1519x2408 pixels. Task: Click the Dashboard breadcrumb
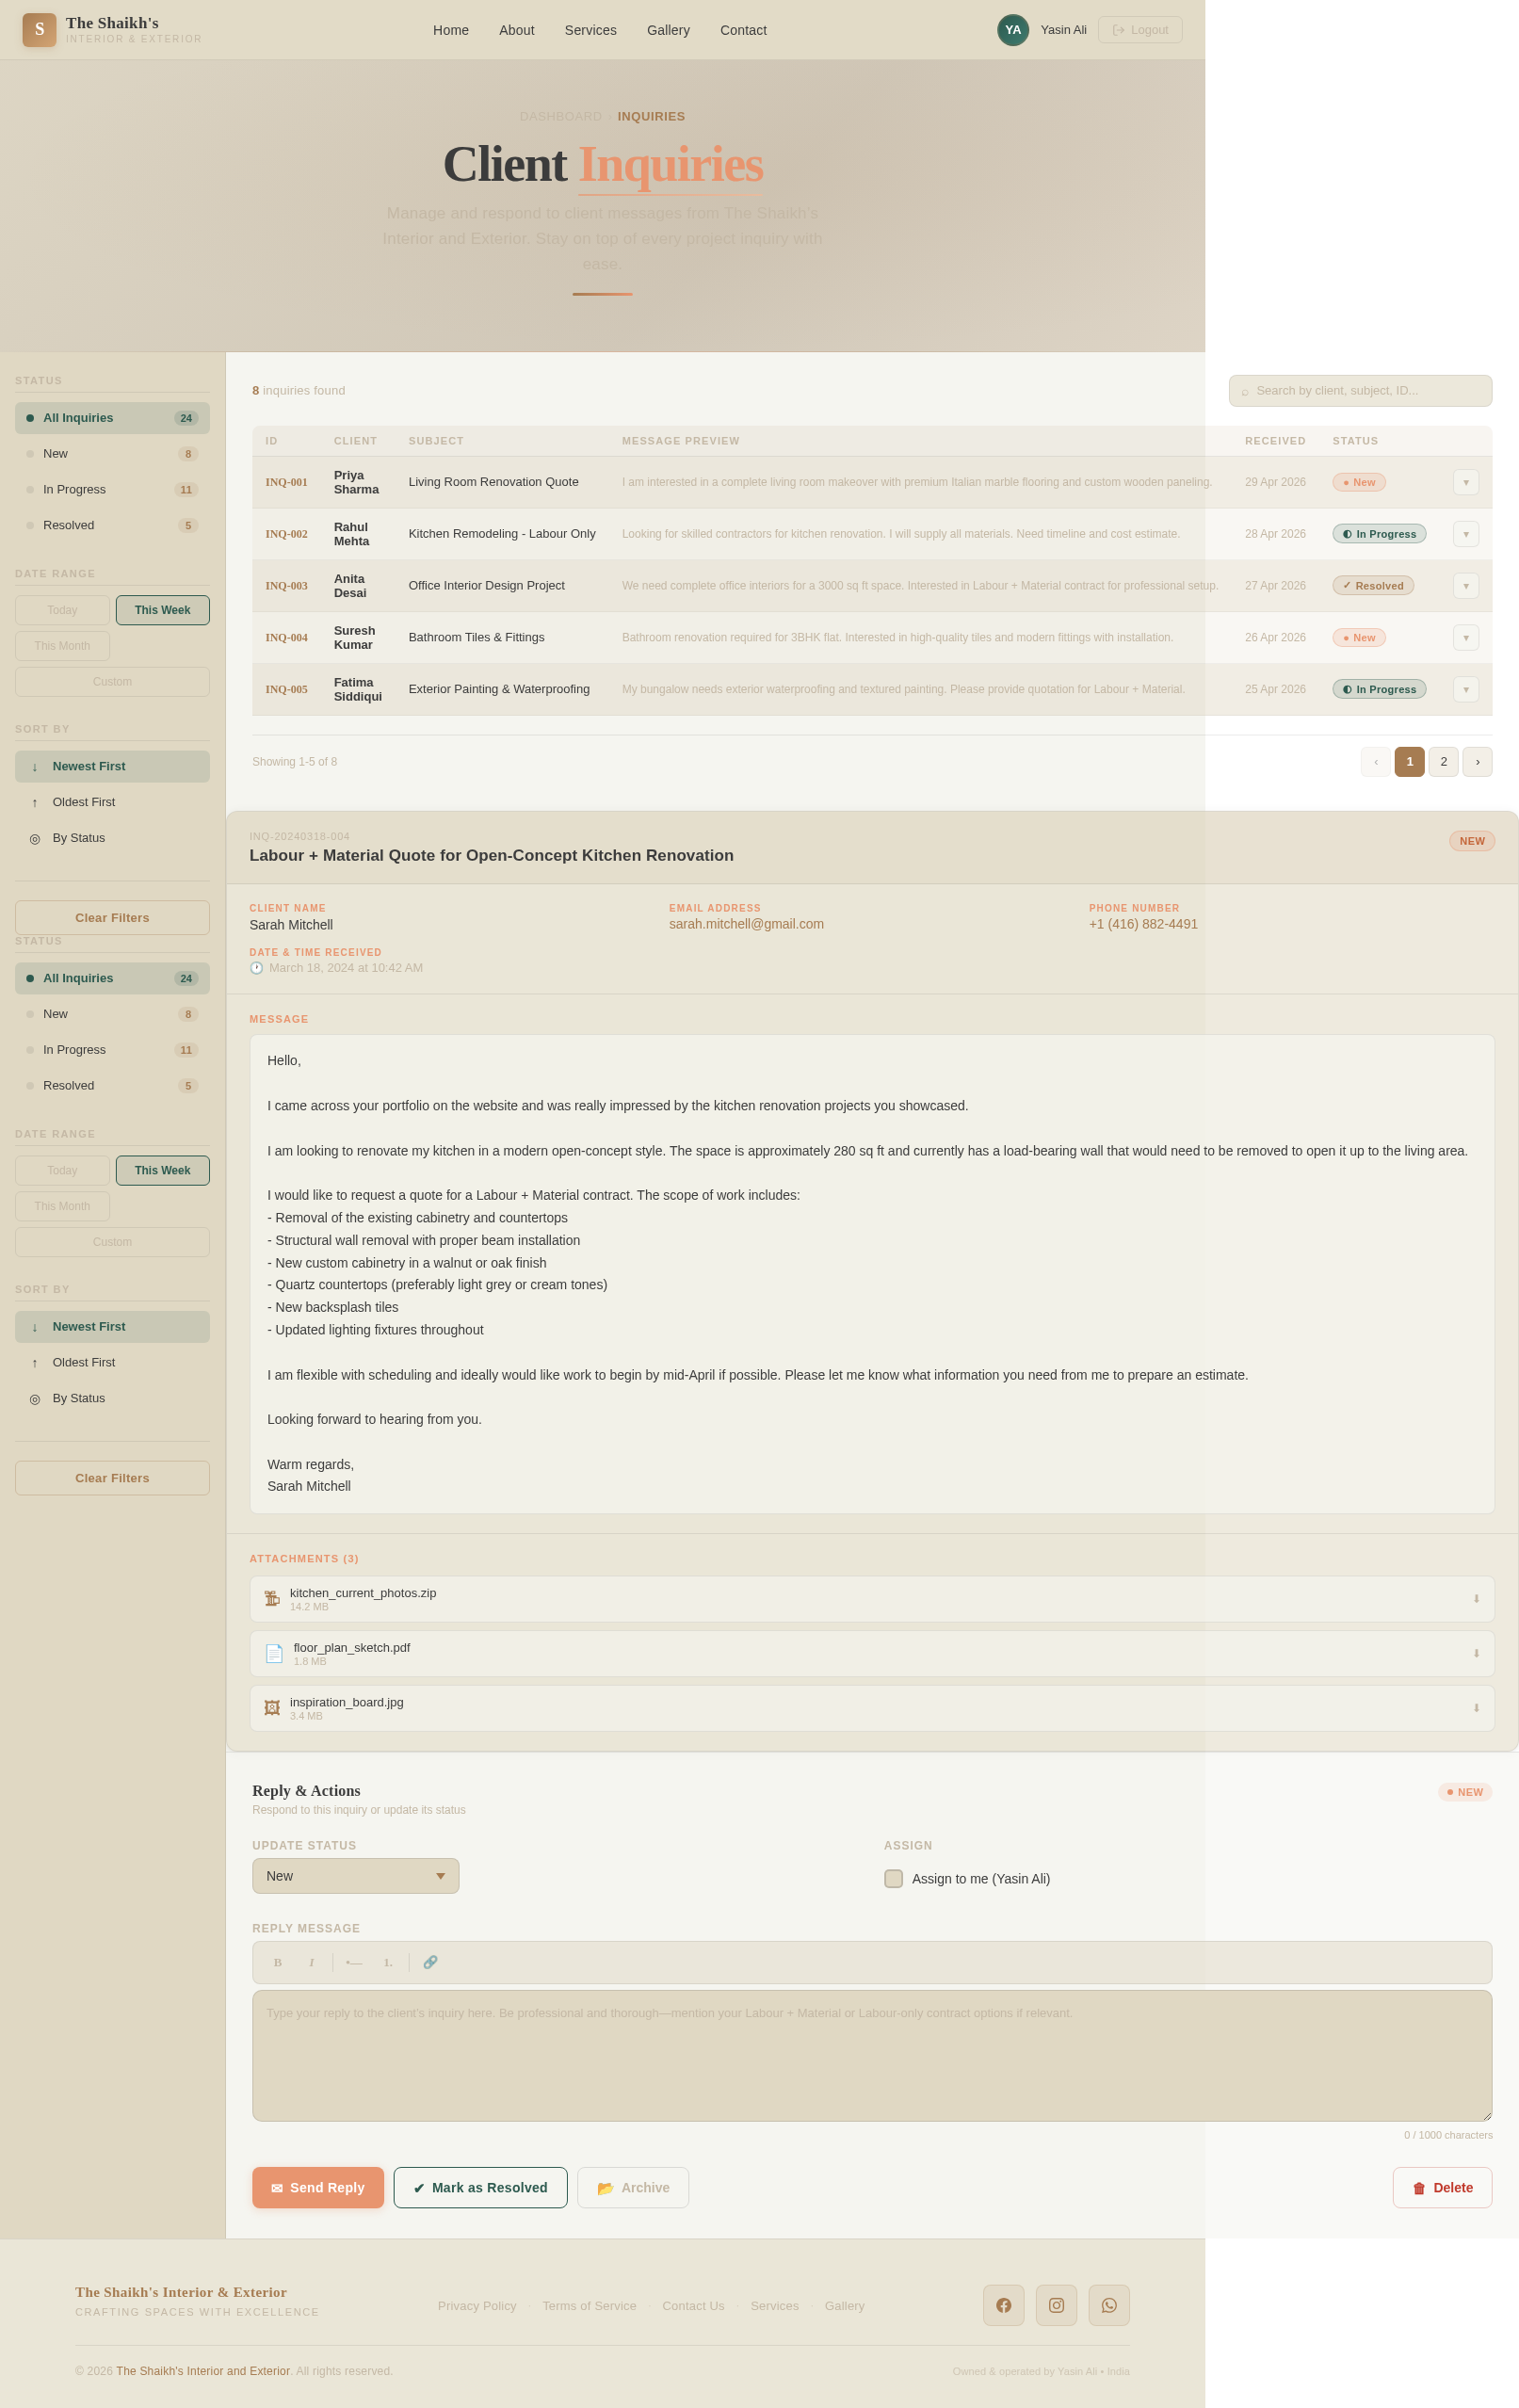click(x=560, y=117)
